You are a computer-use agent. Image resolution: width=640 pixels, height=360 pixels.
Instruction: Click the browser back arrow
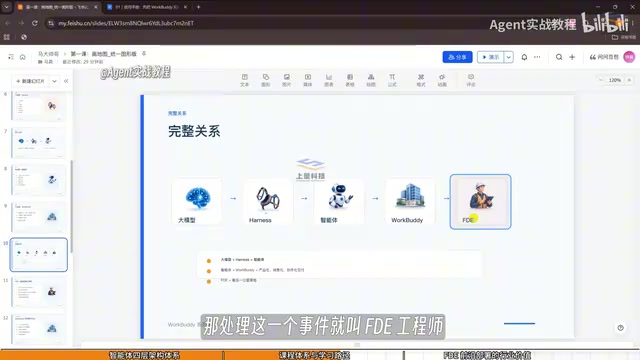7,23
